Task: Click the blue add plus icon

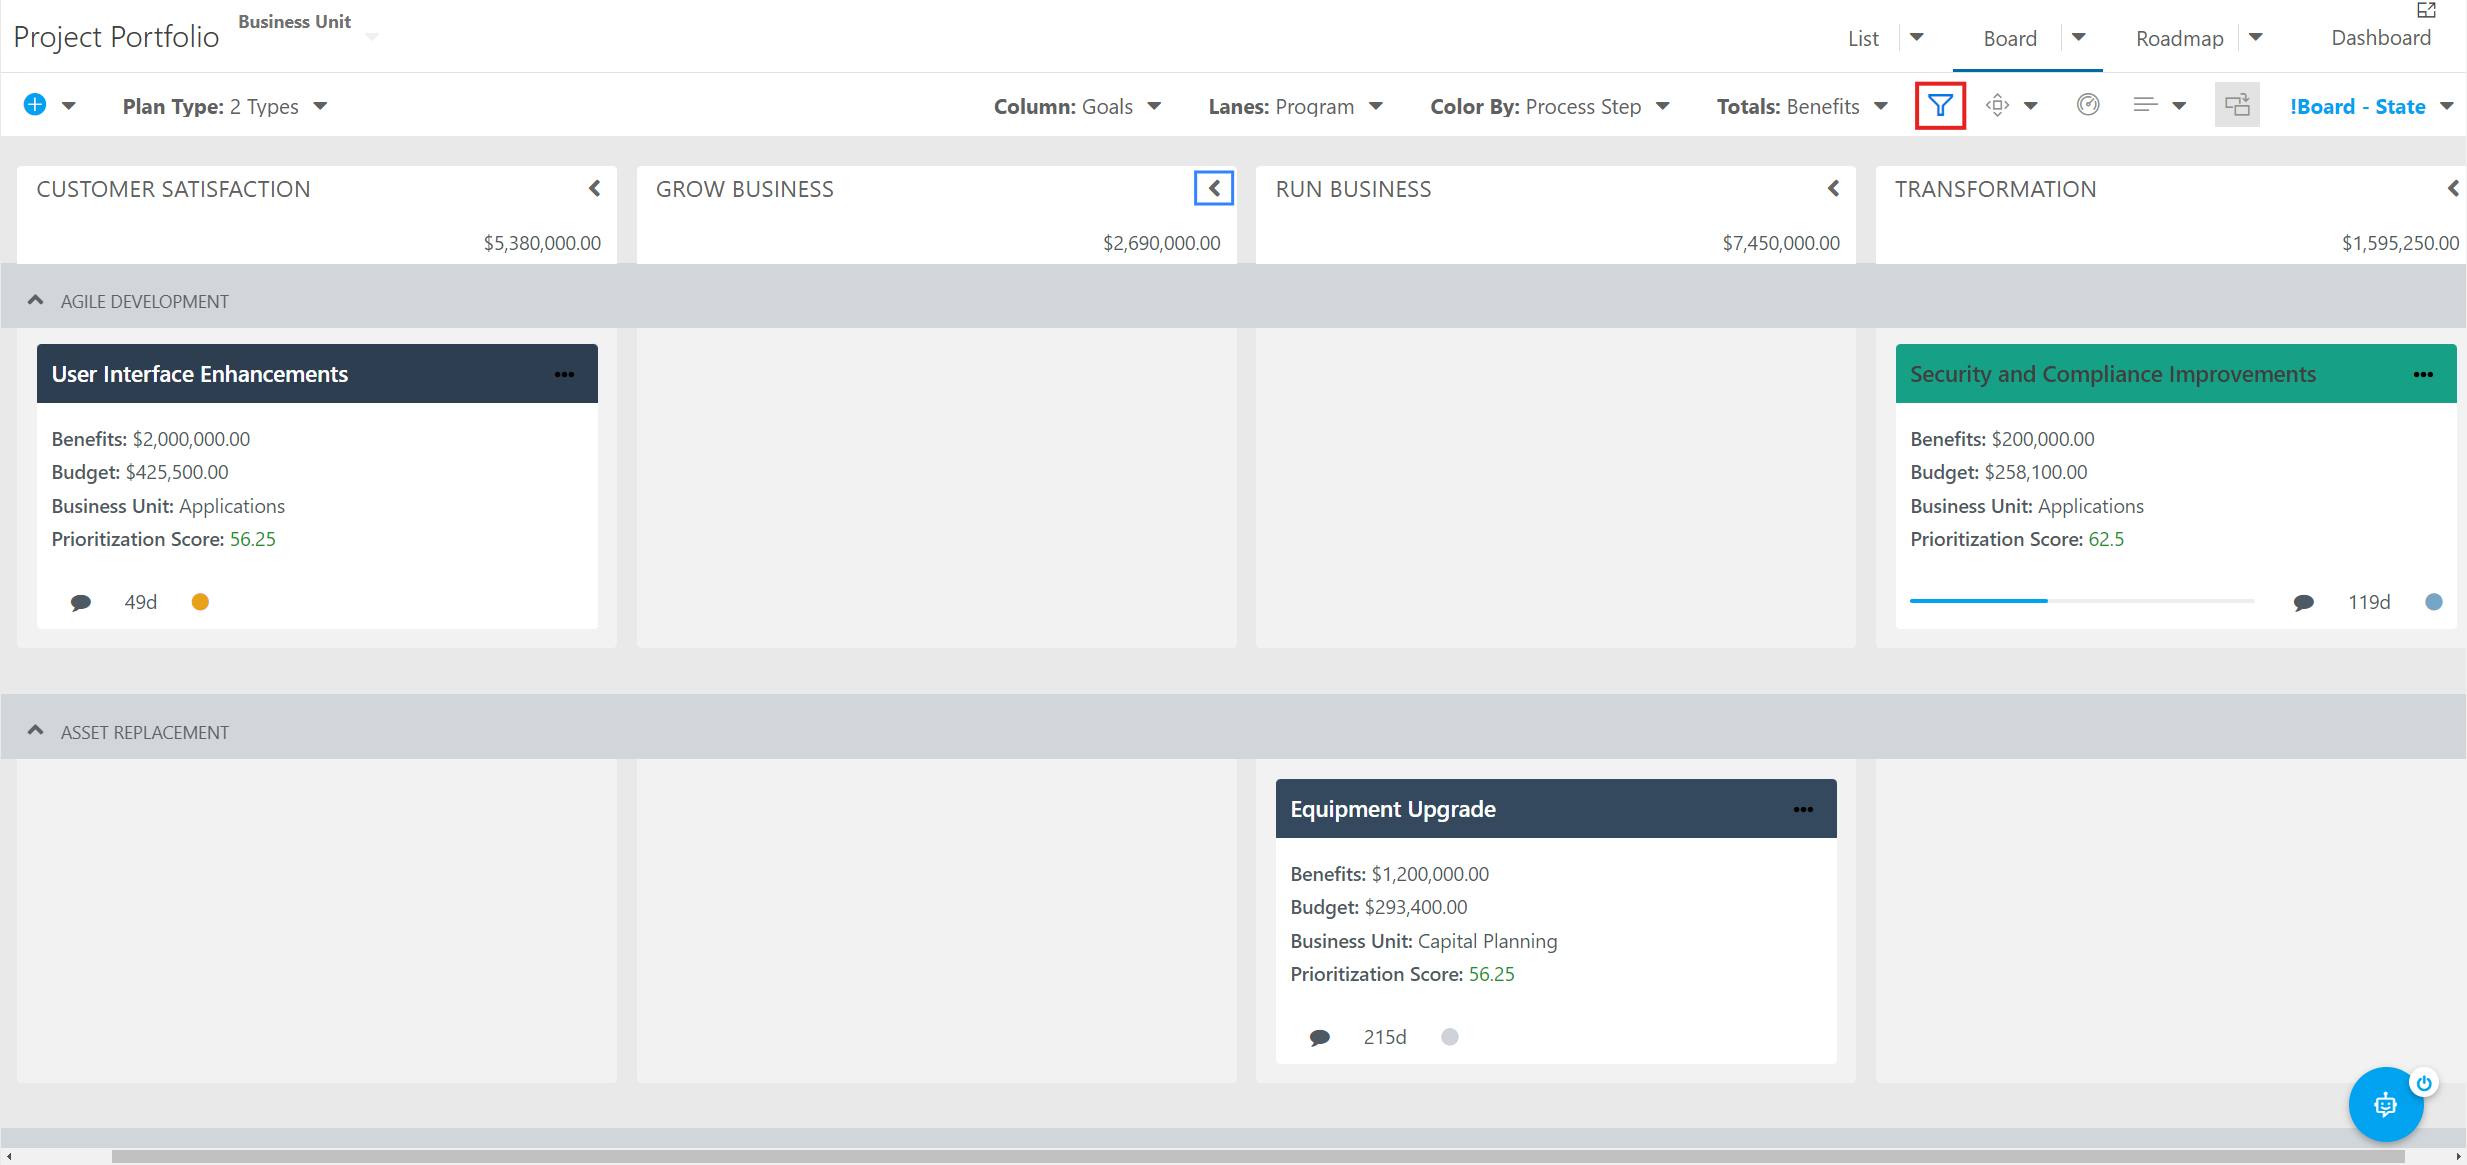Action: pyautogui.click(x=35, y=105)
